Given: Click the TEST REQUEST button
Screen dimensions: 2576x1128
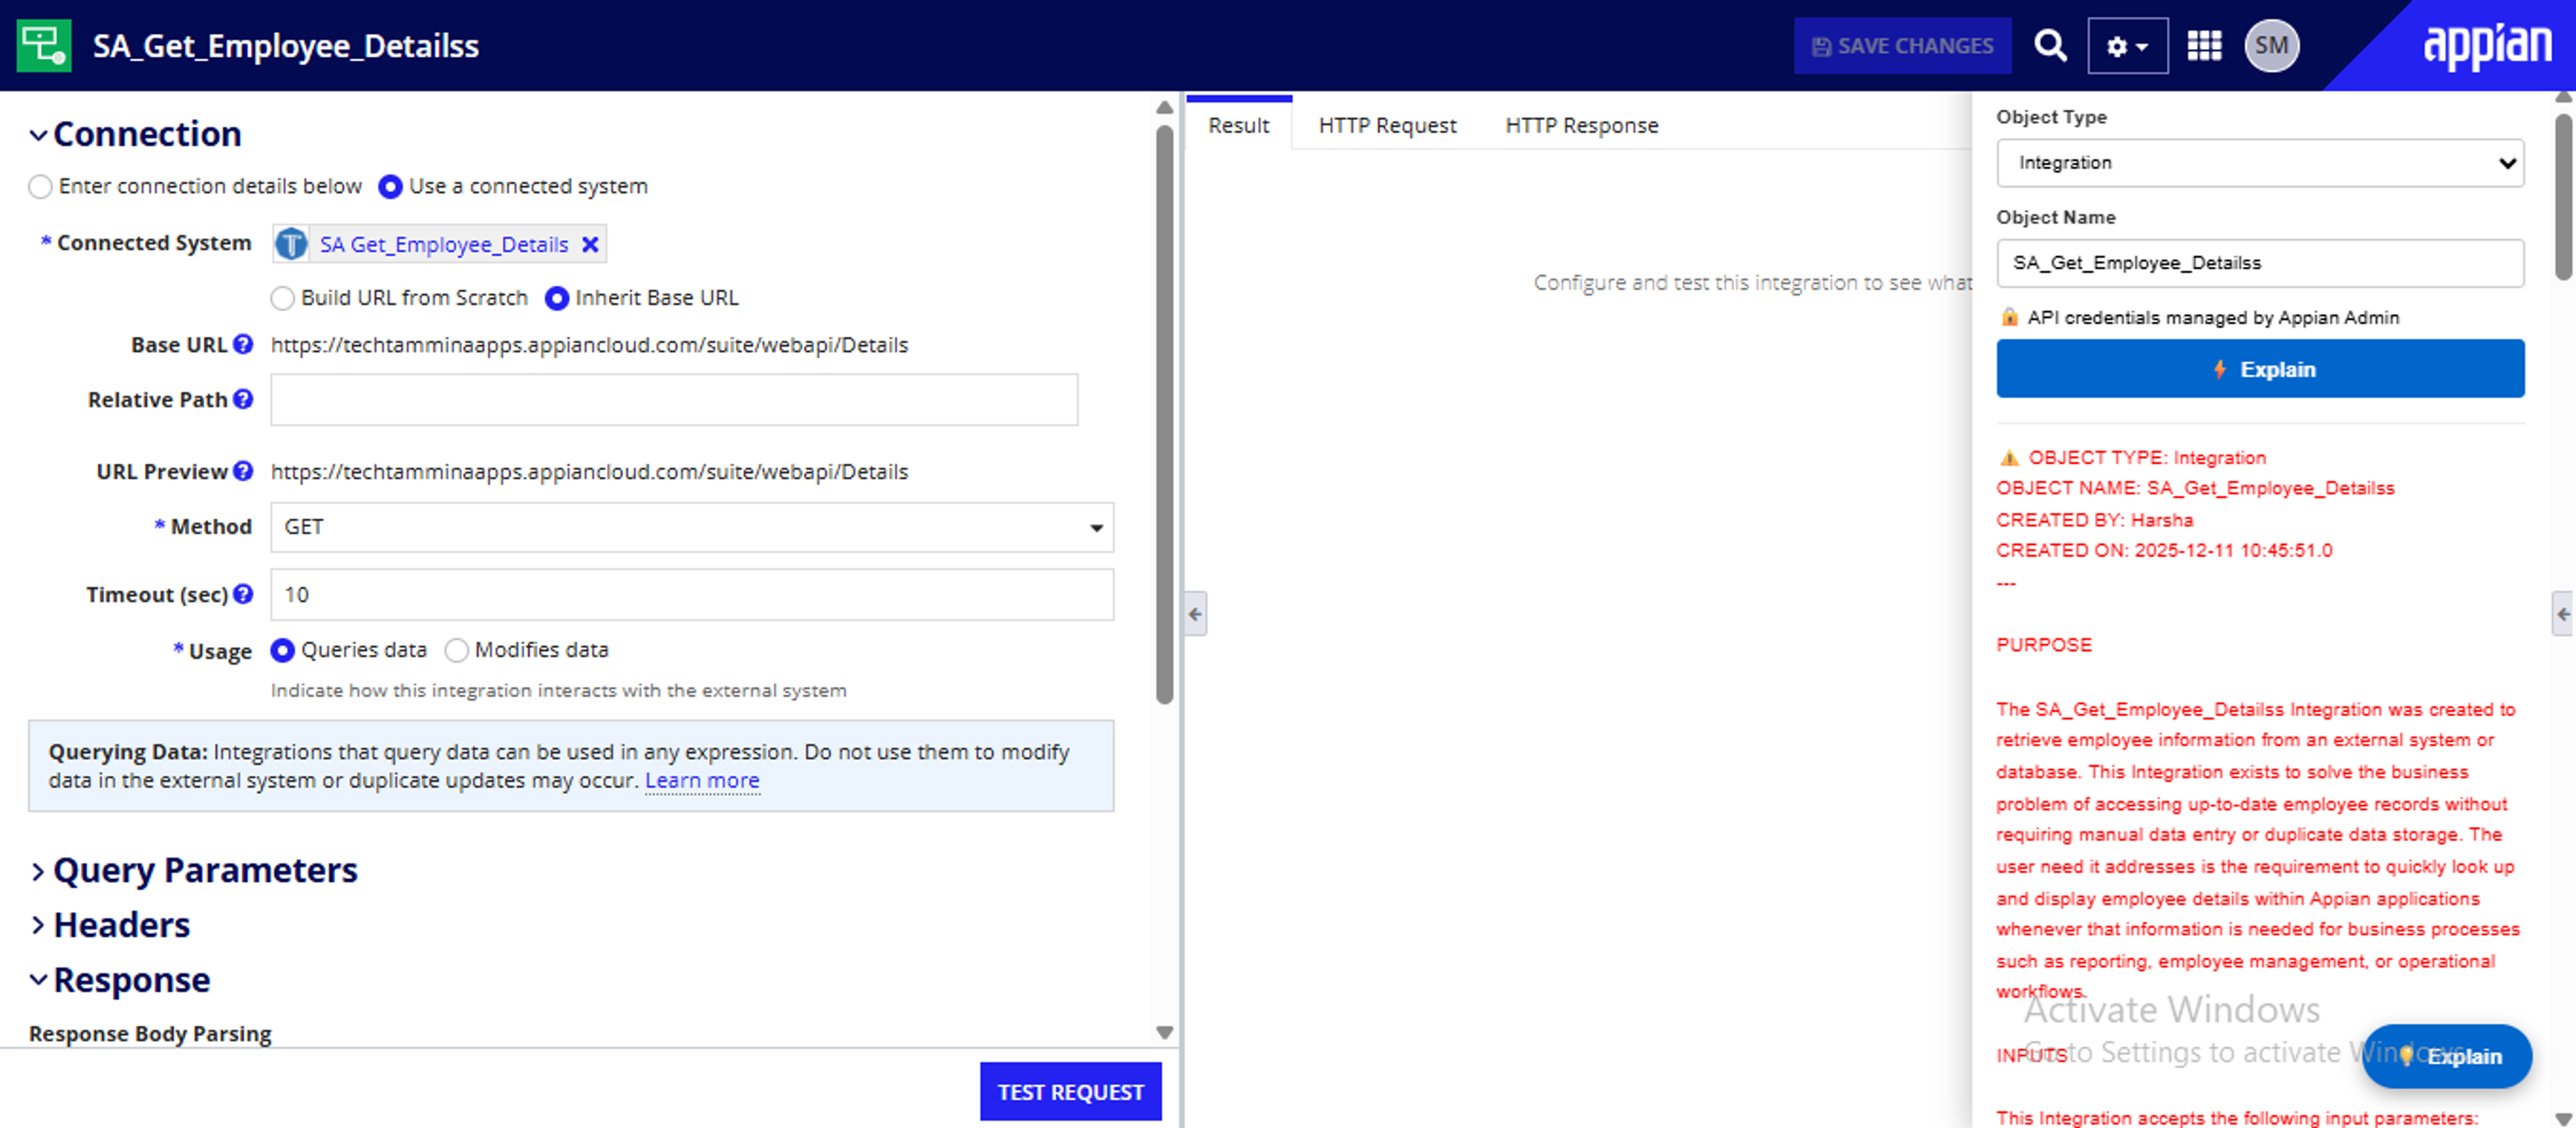Looking at the screenshot, I should point(1070,1091).
